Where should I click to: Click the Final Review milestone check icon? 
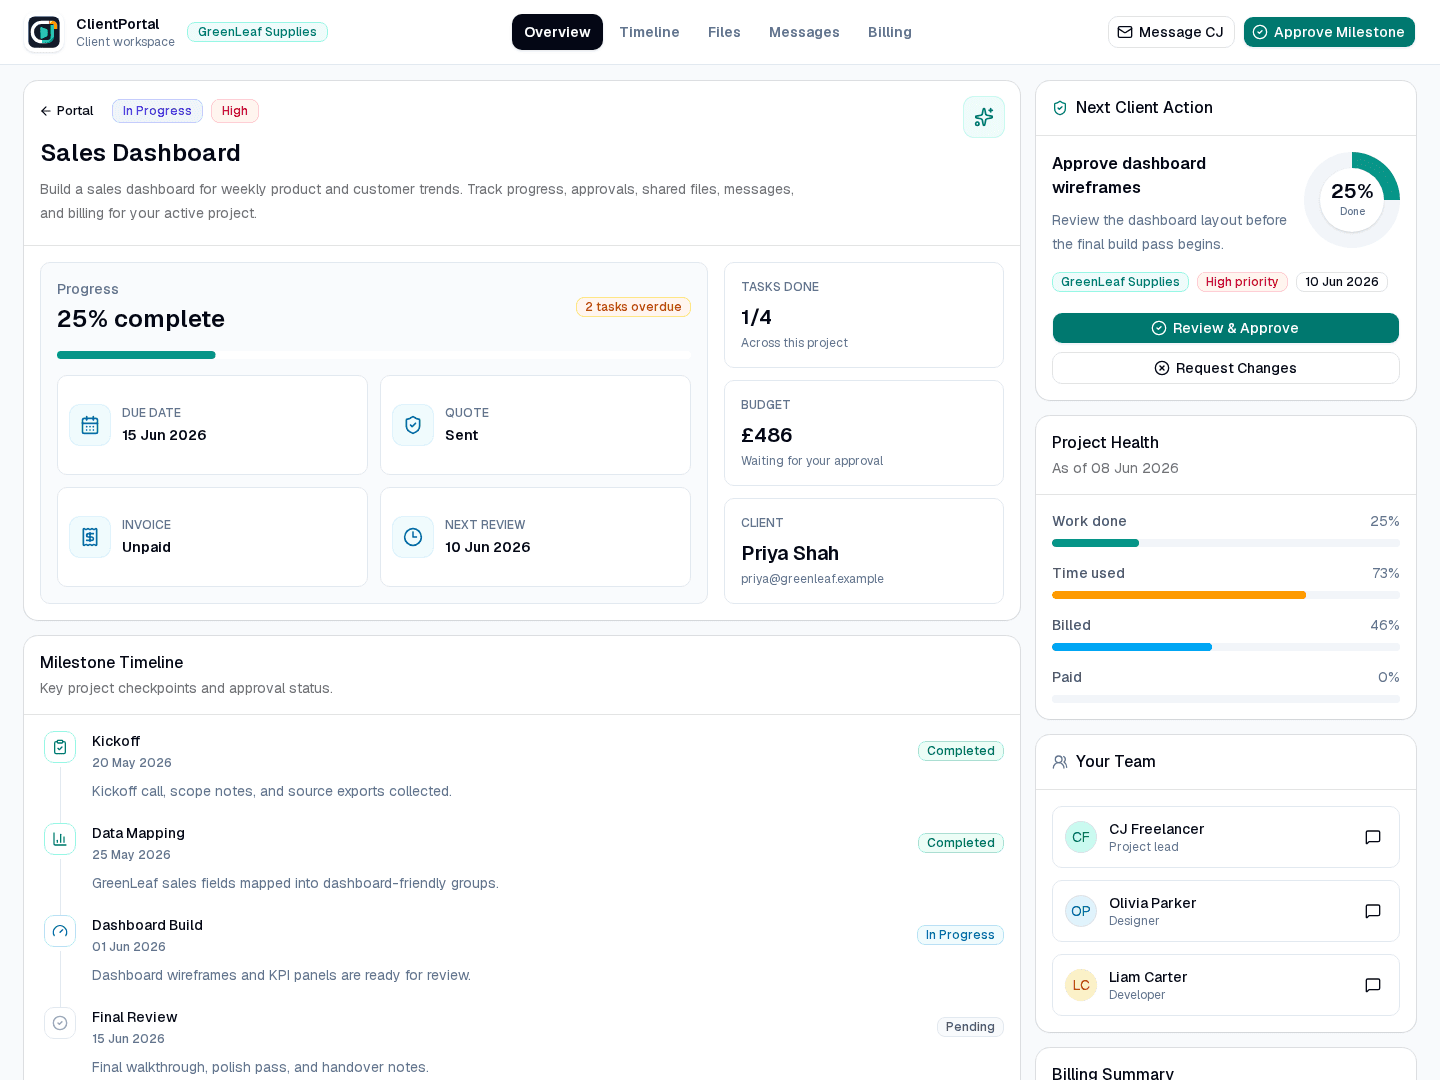coord(60,1023)
